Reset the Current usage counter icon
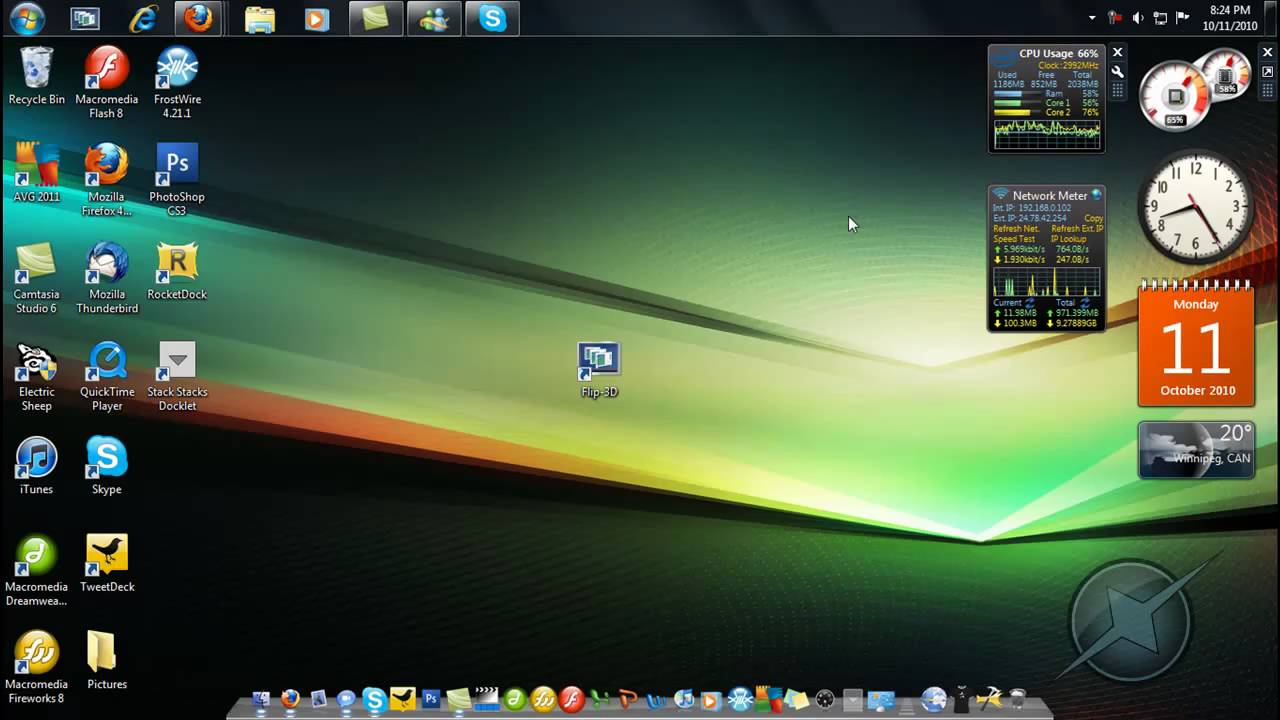The height and width of the screenshot is (720, 1280). pos(1030,302)
